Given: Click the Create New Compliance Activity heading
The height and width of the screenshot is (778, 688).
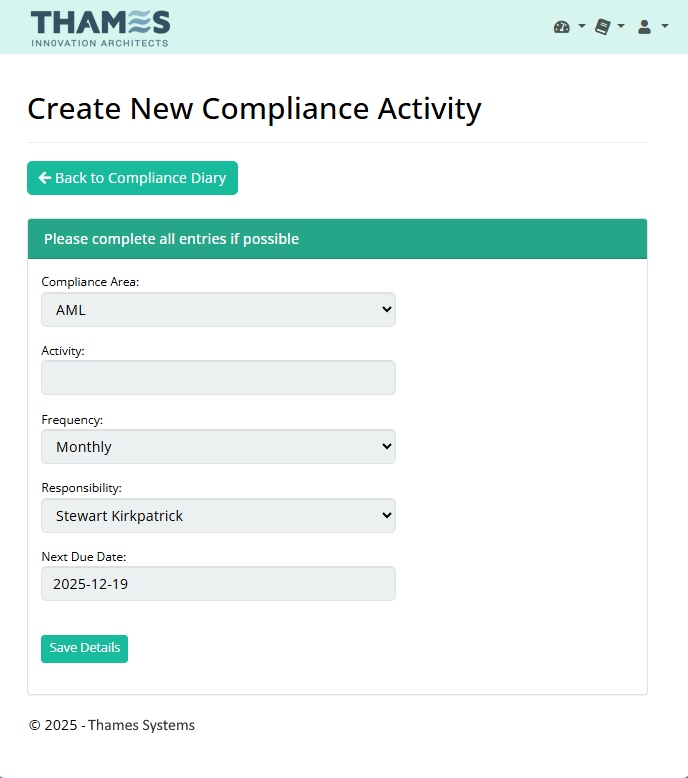Looking at the screenshot, I should tap(254, 108).
